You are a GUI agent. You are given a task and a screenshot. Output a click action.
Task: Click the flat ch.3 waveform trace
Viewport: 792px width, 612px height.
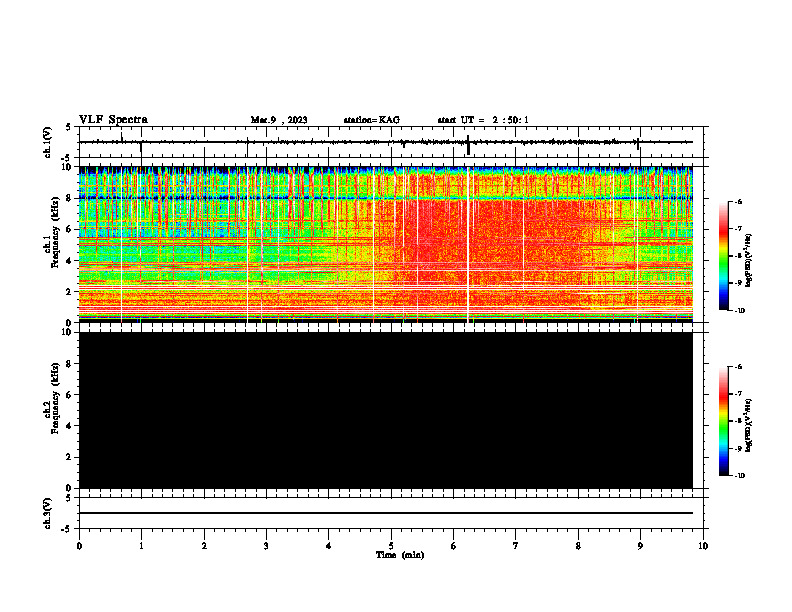(385, 513)
